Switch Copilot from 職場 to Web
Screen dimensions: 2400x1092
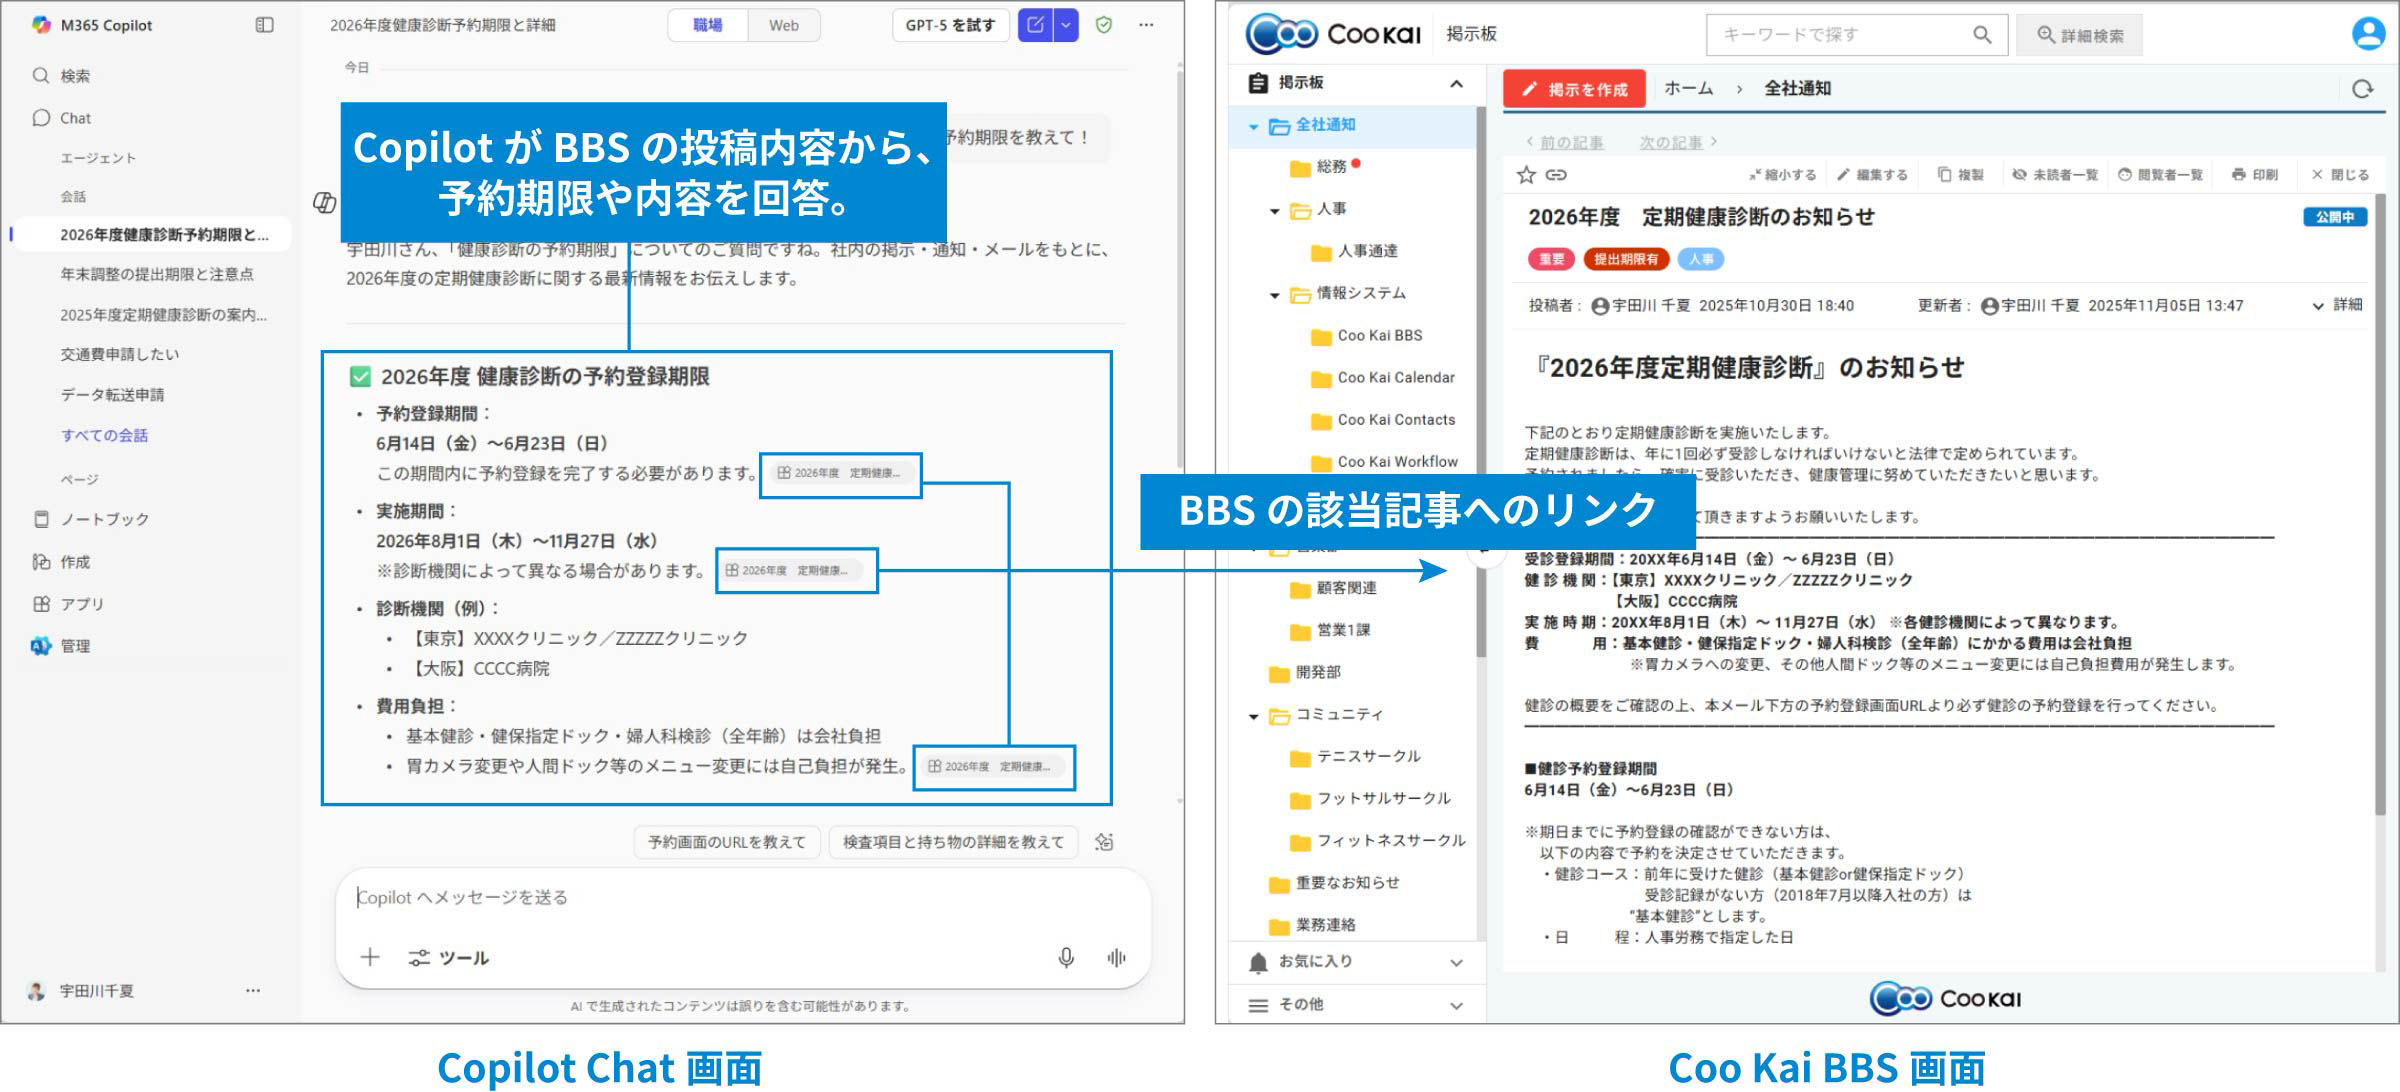point(784,25)
